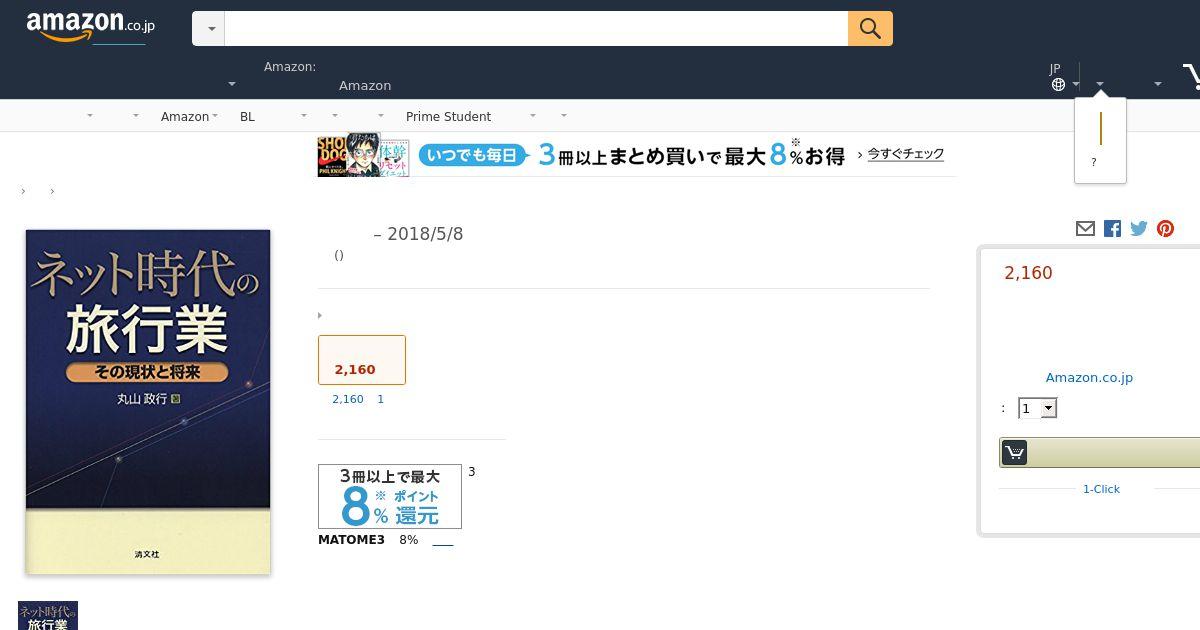The width and height of the screenshot is (1200, 630).
Task: Select the 2,160 format price box
Action: pos(362,360)
